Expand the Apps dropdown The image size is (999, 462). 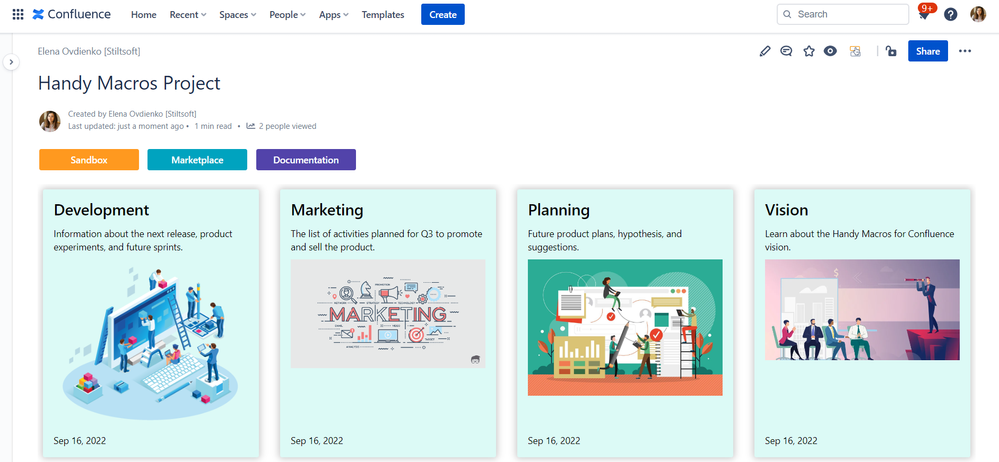(334, 15)
